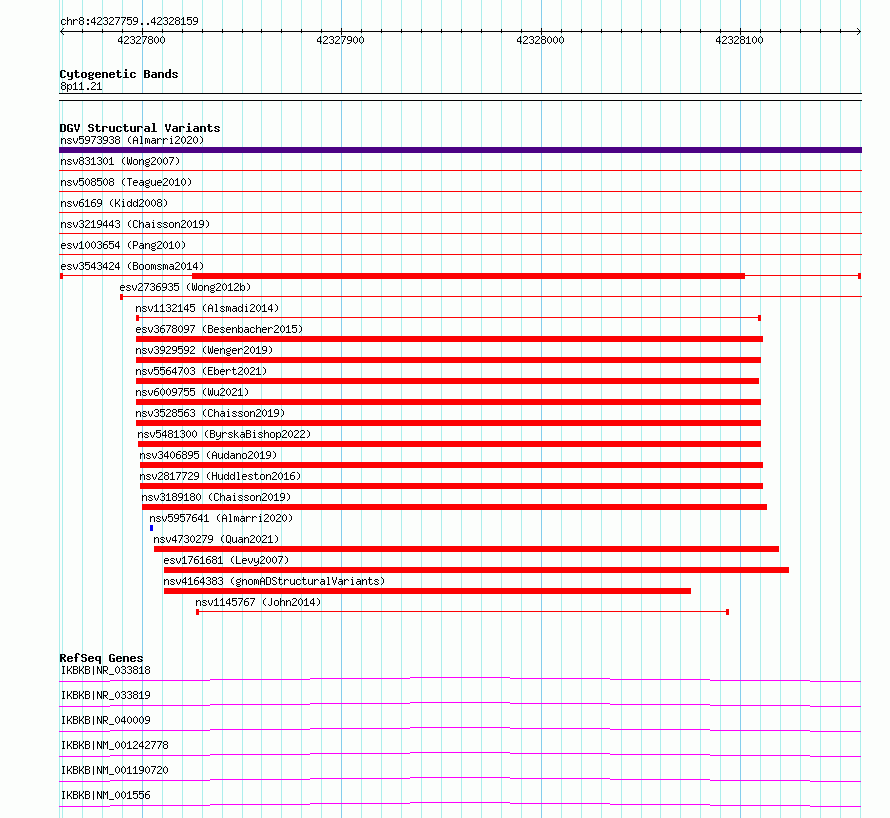Click the red bar under nsv3189180
This screenshot has width=890, height=818.
click(x=454, y=507)
